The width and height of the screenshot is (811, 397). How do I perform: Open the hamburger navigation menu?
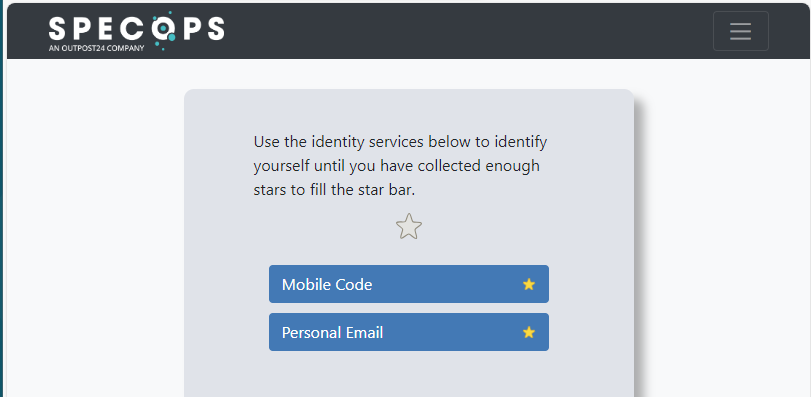(740, 31)
